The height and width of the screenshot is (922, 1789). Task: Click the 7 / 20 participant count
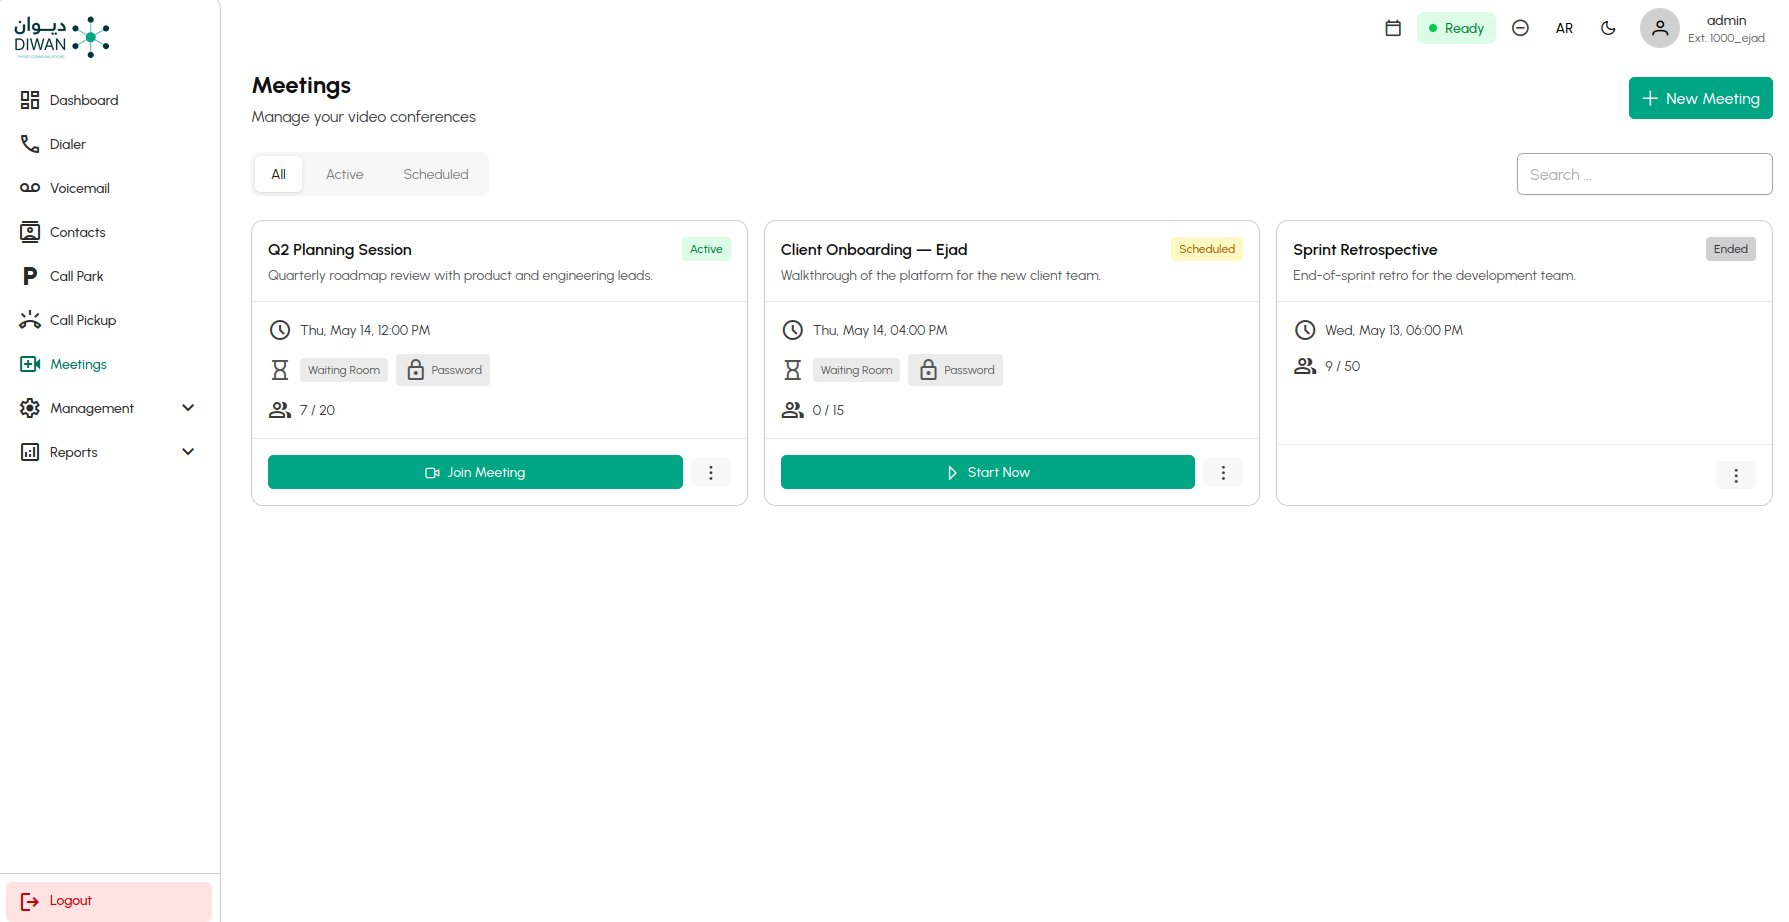[x=317, y=410]
